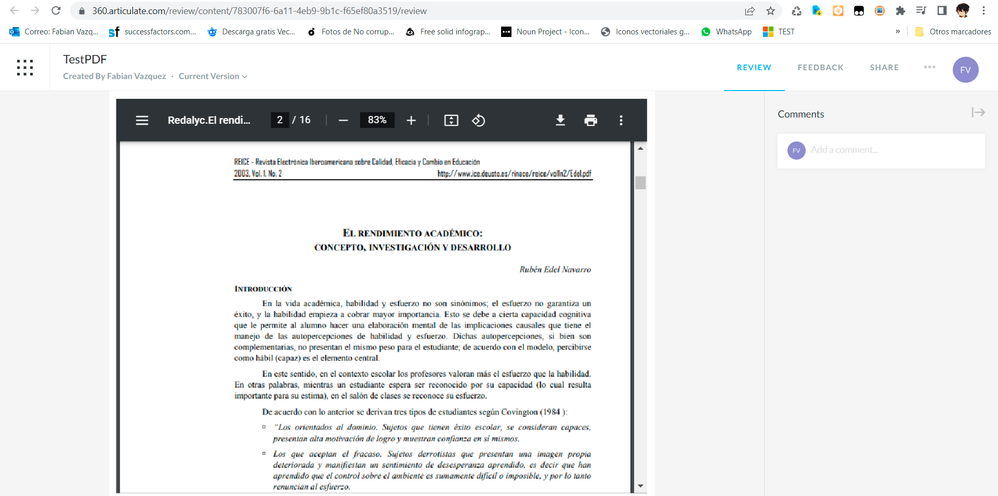
Task: Open Fotos de No corrup bookmark
Action: point(351,31)
